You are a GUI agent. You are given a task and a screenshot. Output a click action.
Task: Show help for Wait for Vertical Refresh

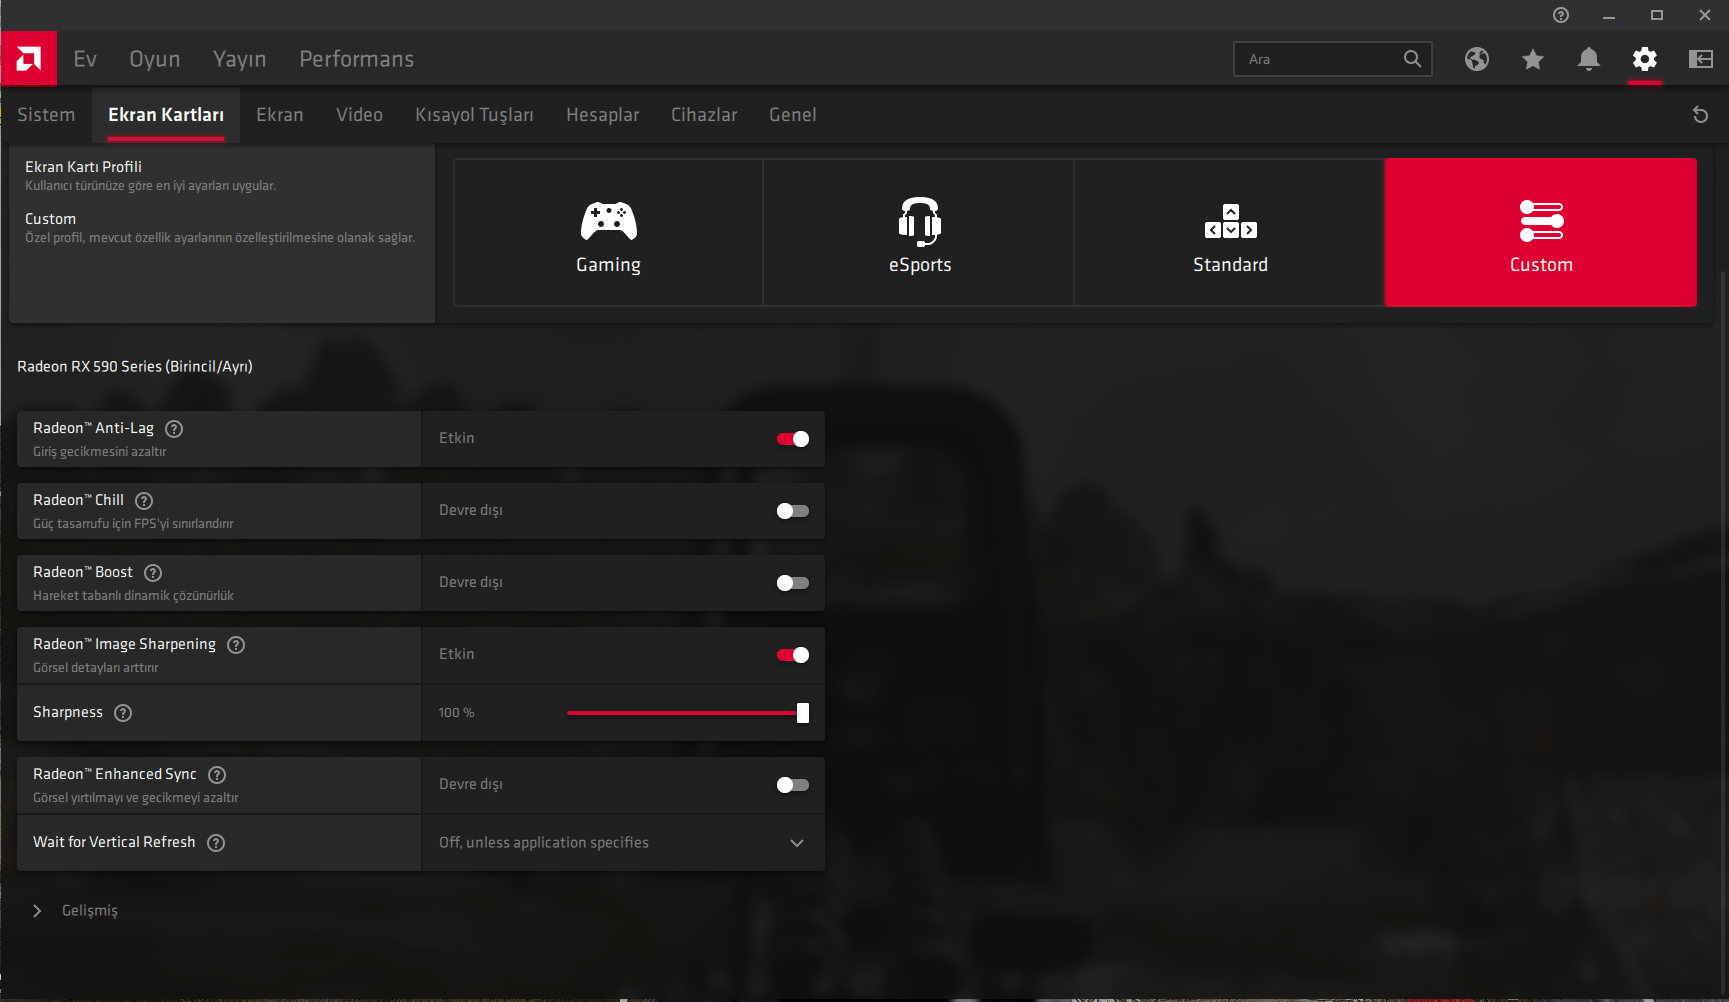(x=216, y=843)
